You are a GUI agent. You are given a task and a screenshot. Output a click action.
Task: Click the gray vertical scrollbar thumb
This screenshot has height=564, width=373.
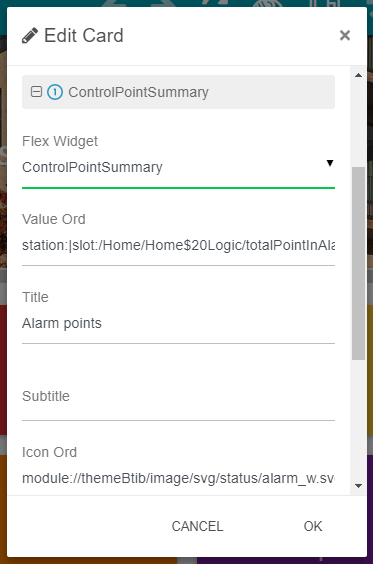tap(358, 263)
